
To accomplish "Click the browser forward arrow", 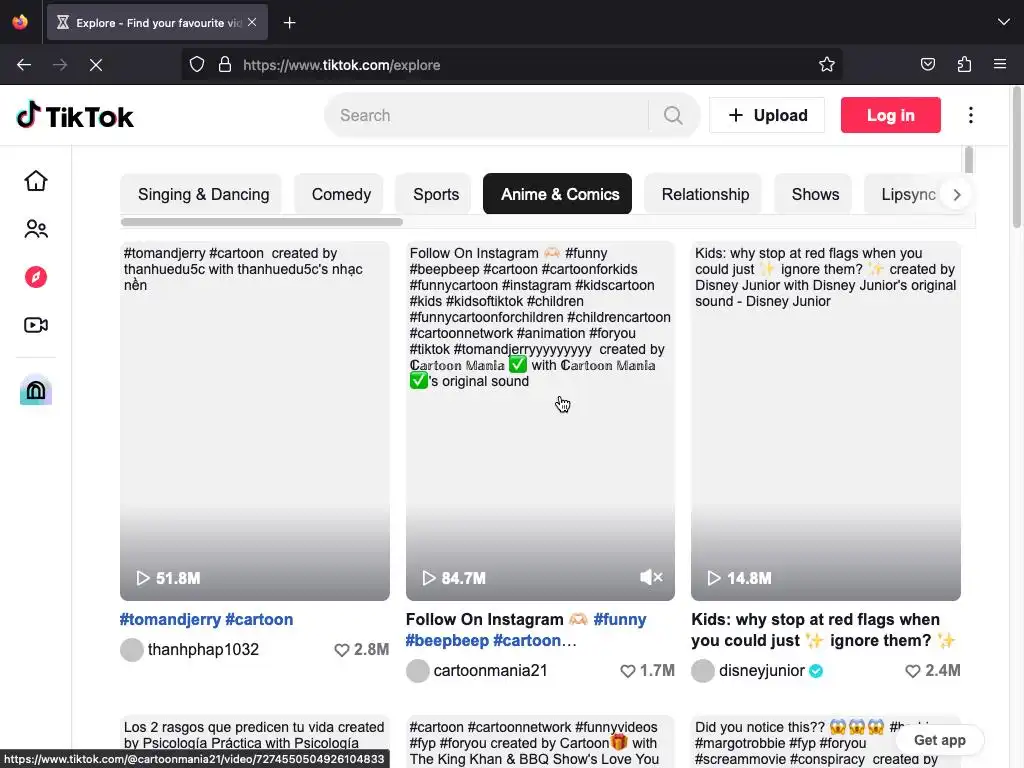I will pyautogui.click(x=60, y=65).
